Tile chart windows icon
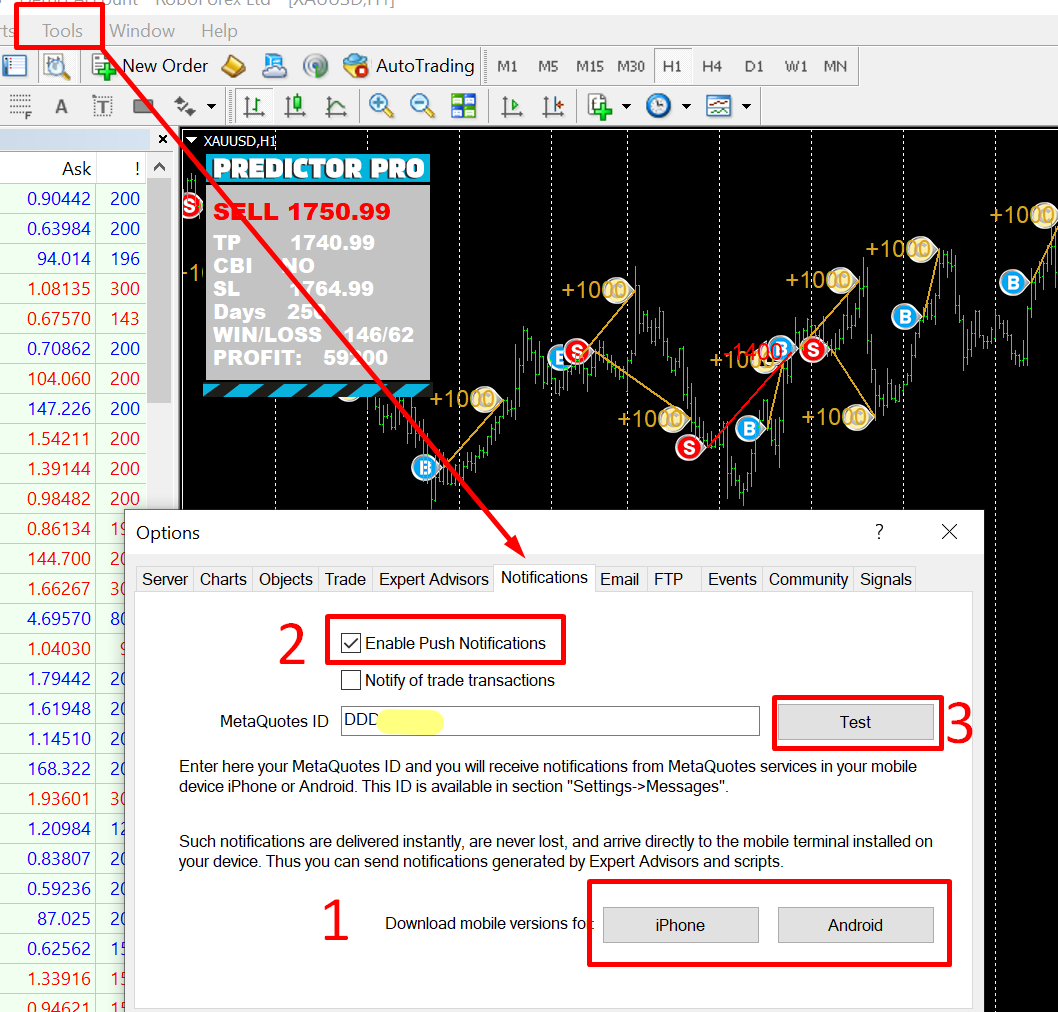The width and height of the screenshot is (1058, 1012). pyautogui.click(x=464, y=106)
